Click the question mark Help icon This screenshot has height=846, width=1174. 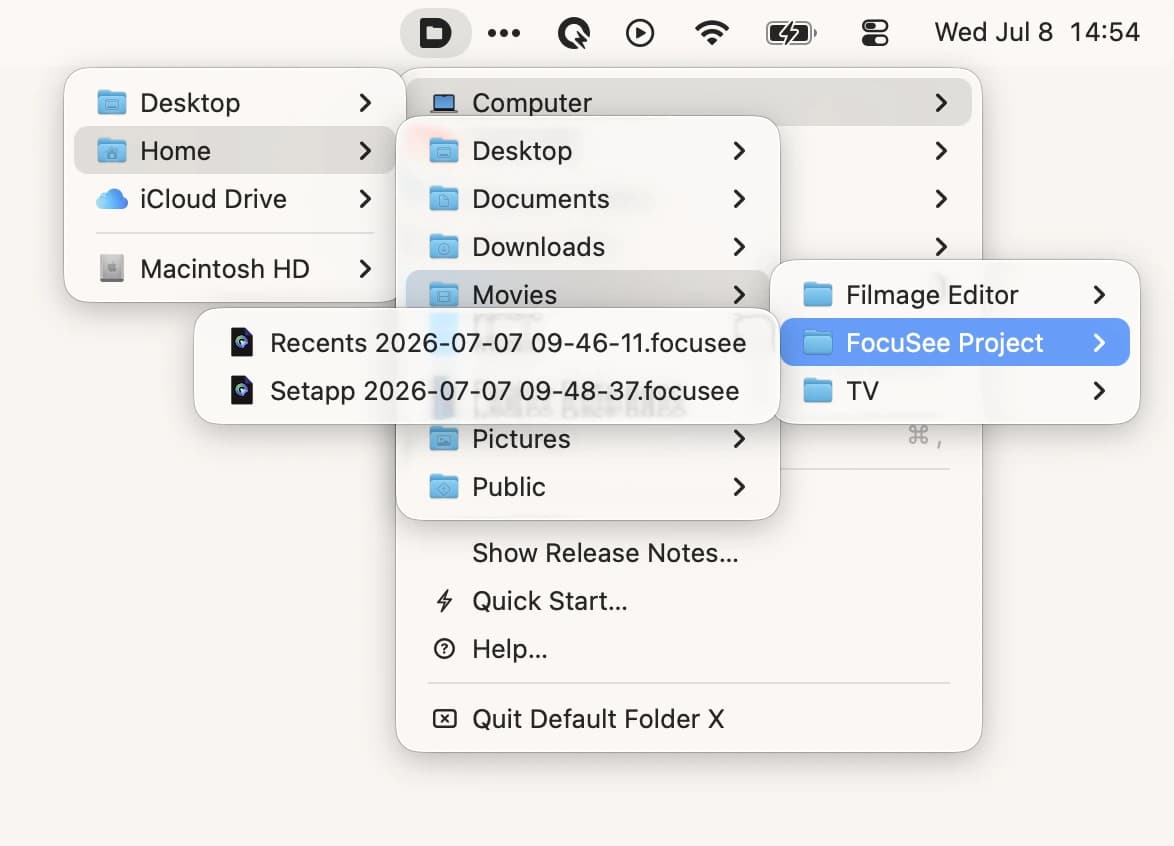(444, 648)
